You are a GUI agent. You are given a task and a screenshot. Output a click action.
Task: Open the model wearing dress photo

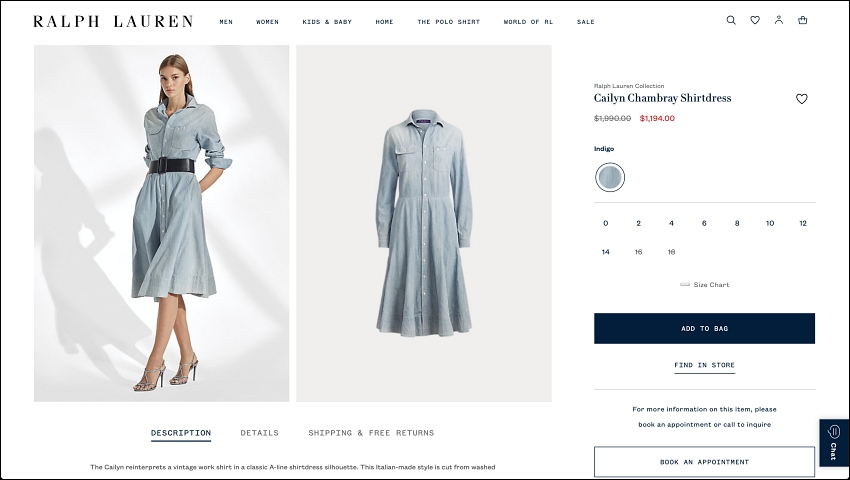point(162,223)
